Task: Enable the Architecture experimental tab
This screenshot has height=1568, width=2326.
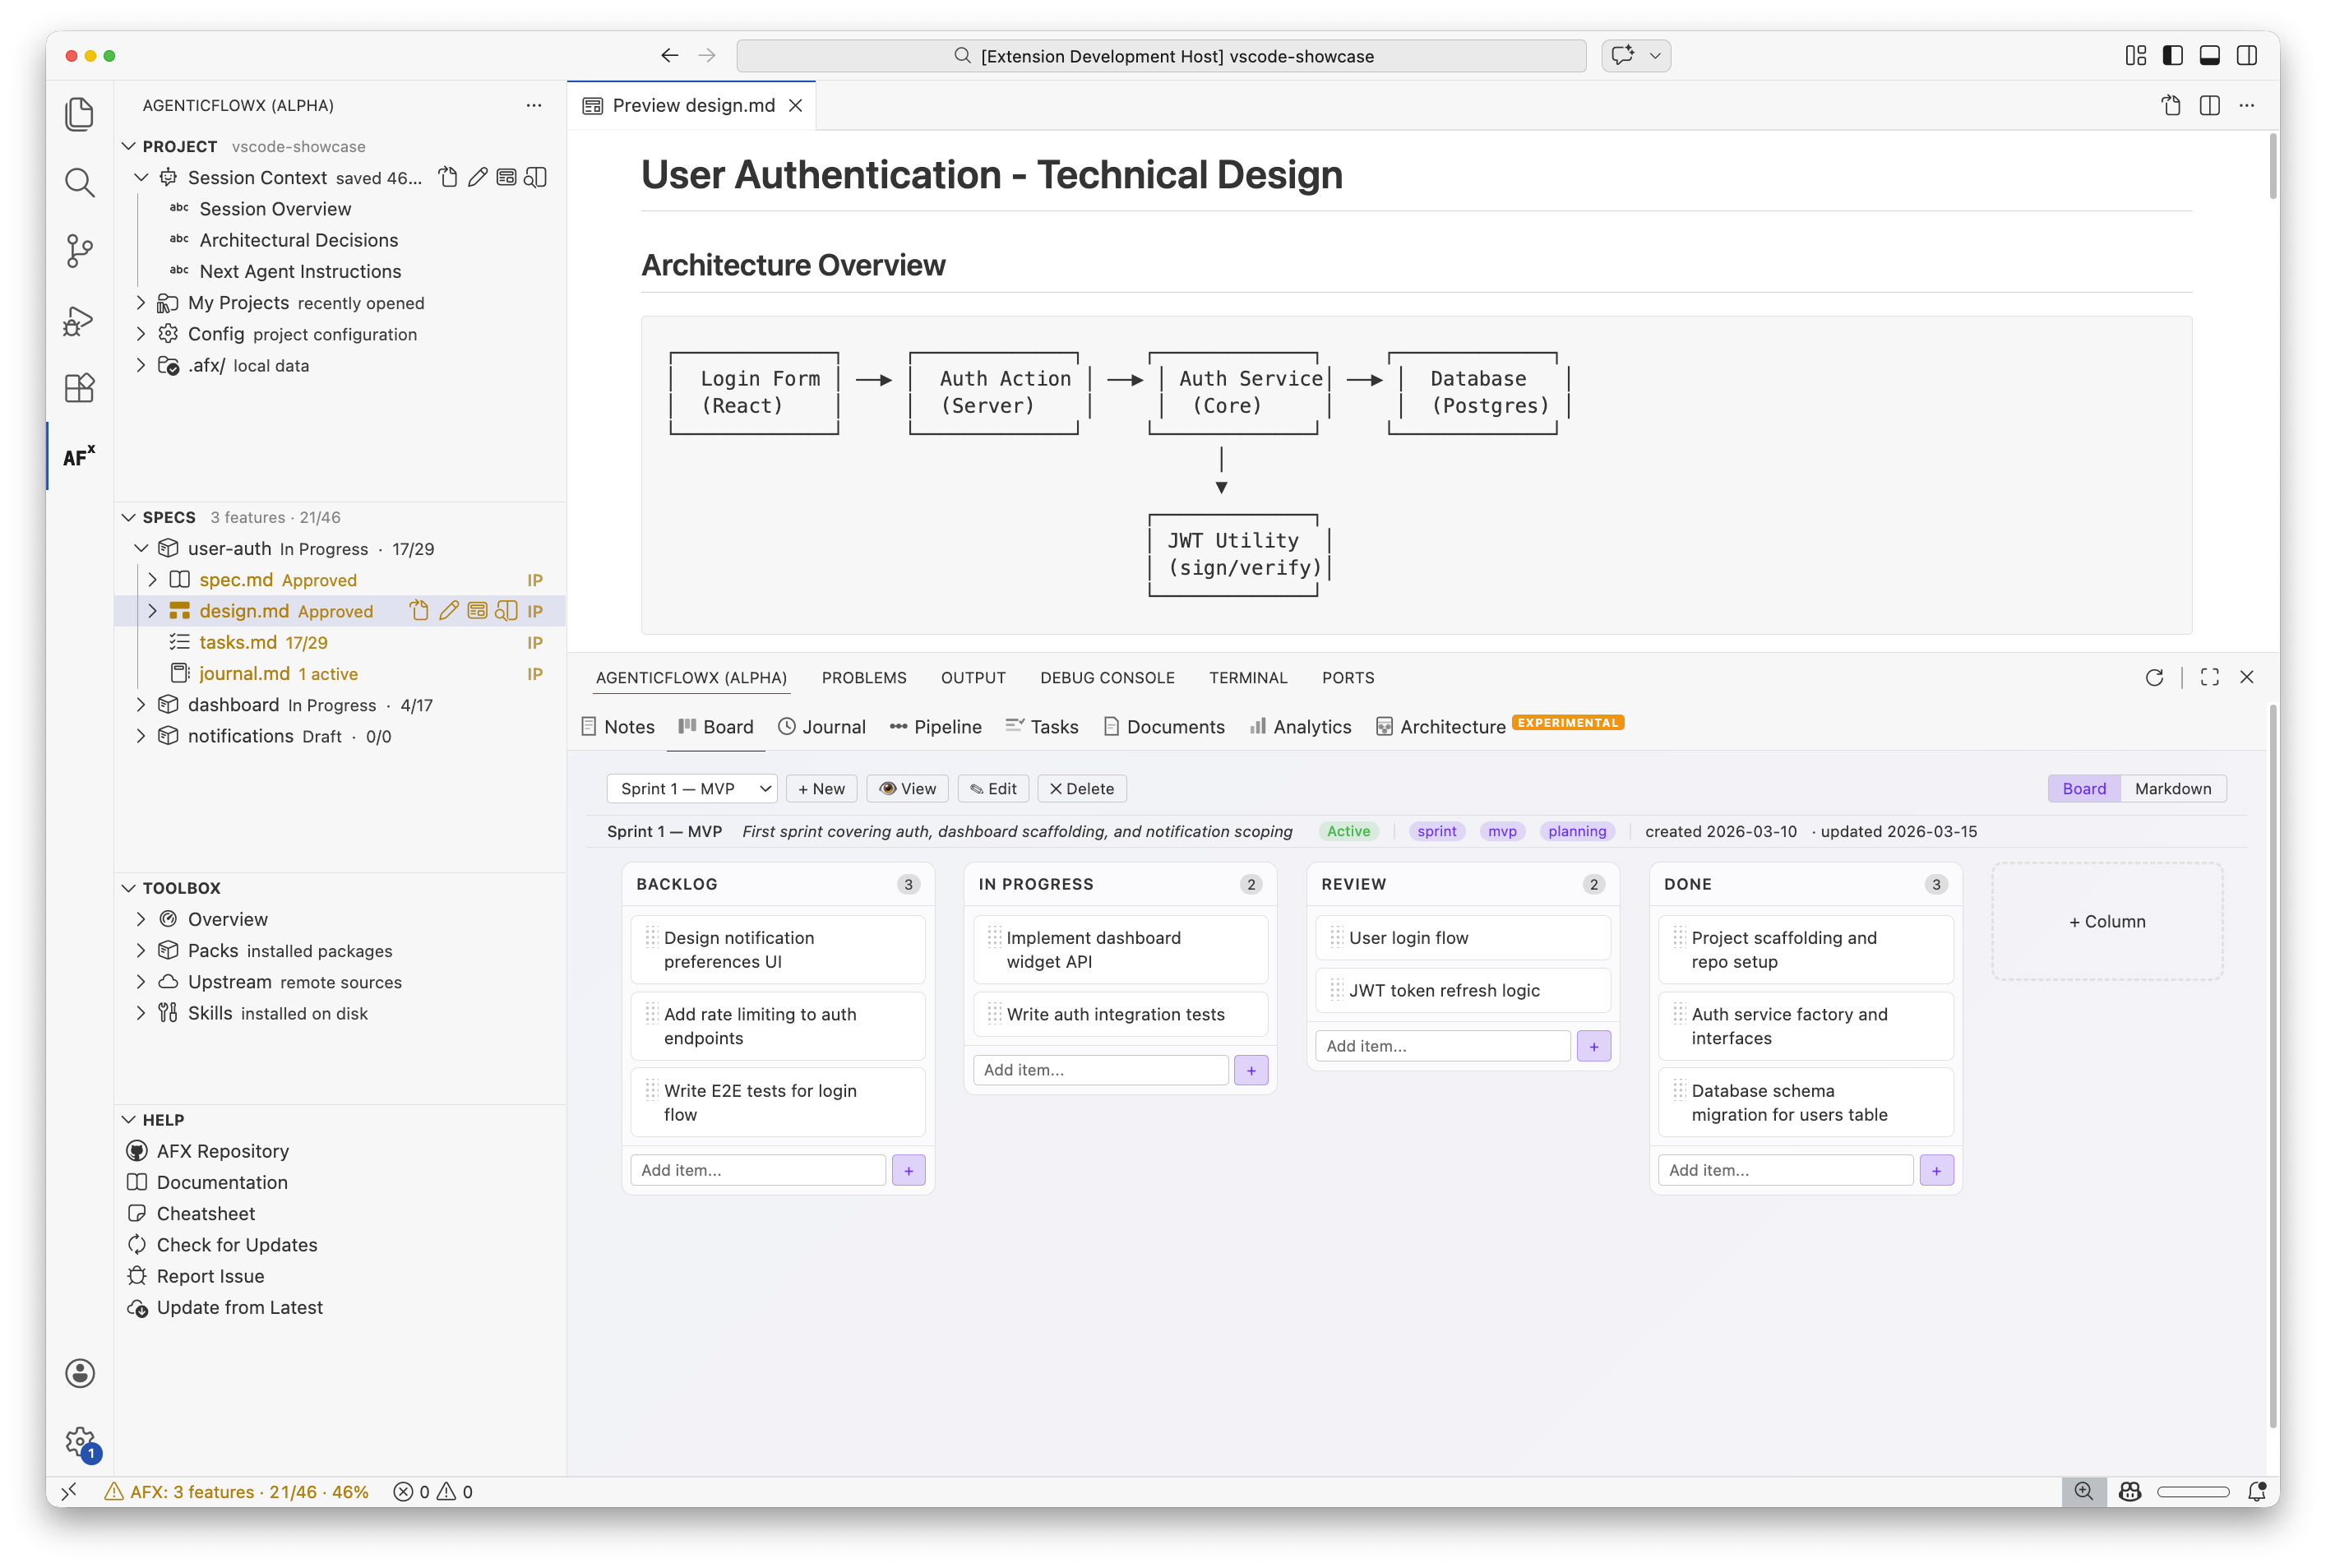Action: click(x=1451, y=727)
